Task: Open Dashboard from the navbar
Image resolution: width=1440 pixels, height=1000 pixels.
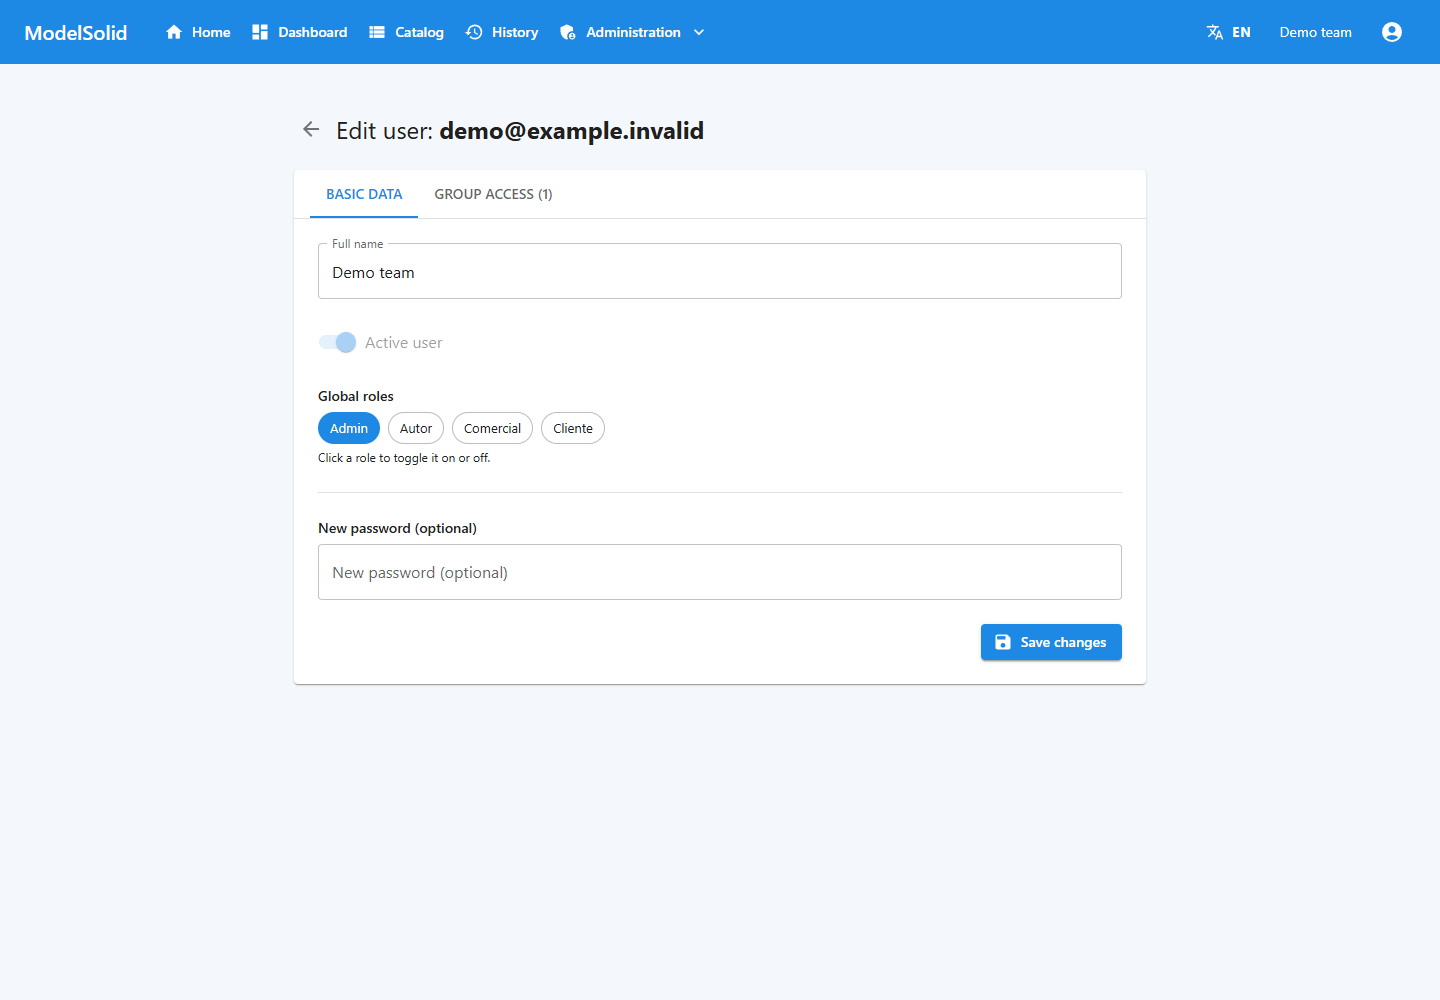Action: point(300,32)
